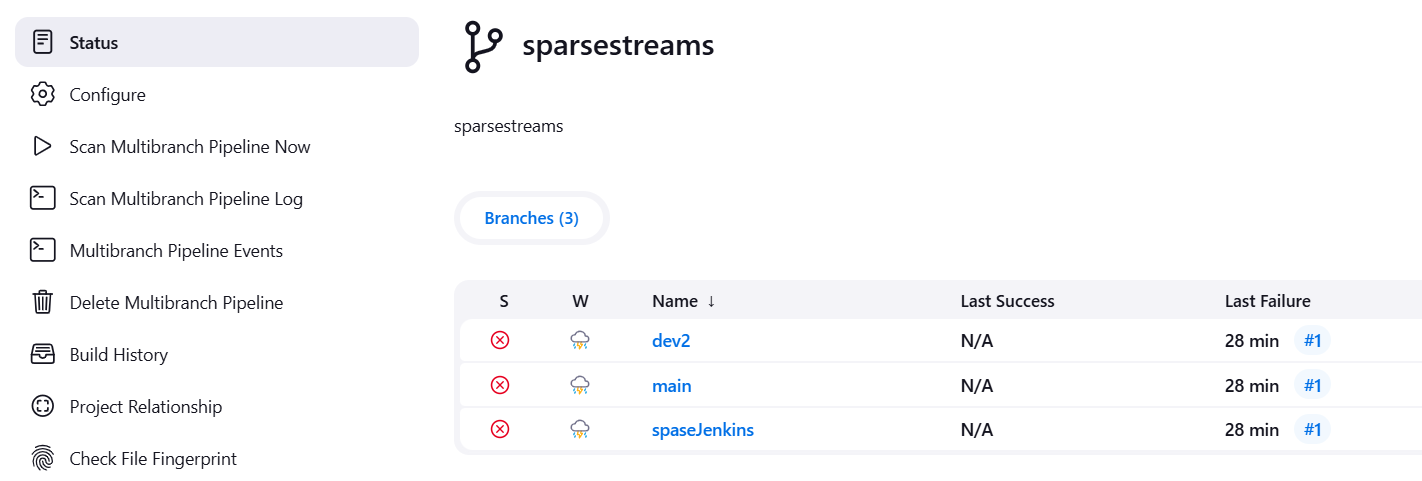Click the stormy weather icon for main
Screen dimensions: 1422x481
tap(580, 385)
